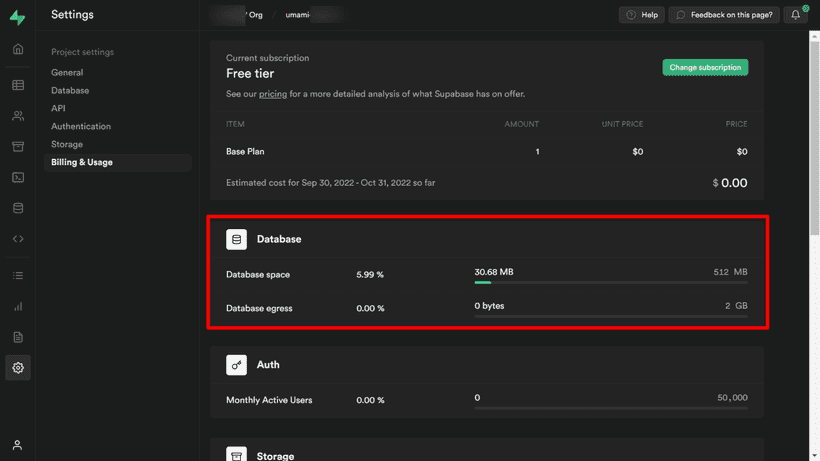Viewport: 820px width, 461px height.
Task: Open Authentication project settings
Action: tap(81, 126)
